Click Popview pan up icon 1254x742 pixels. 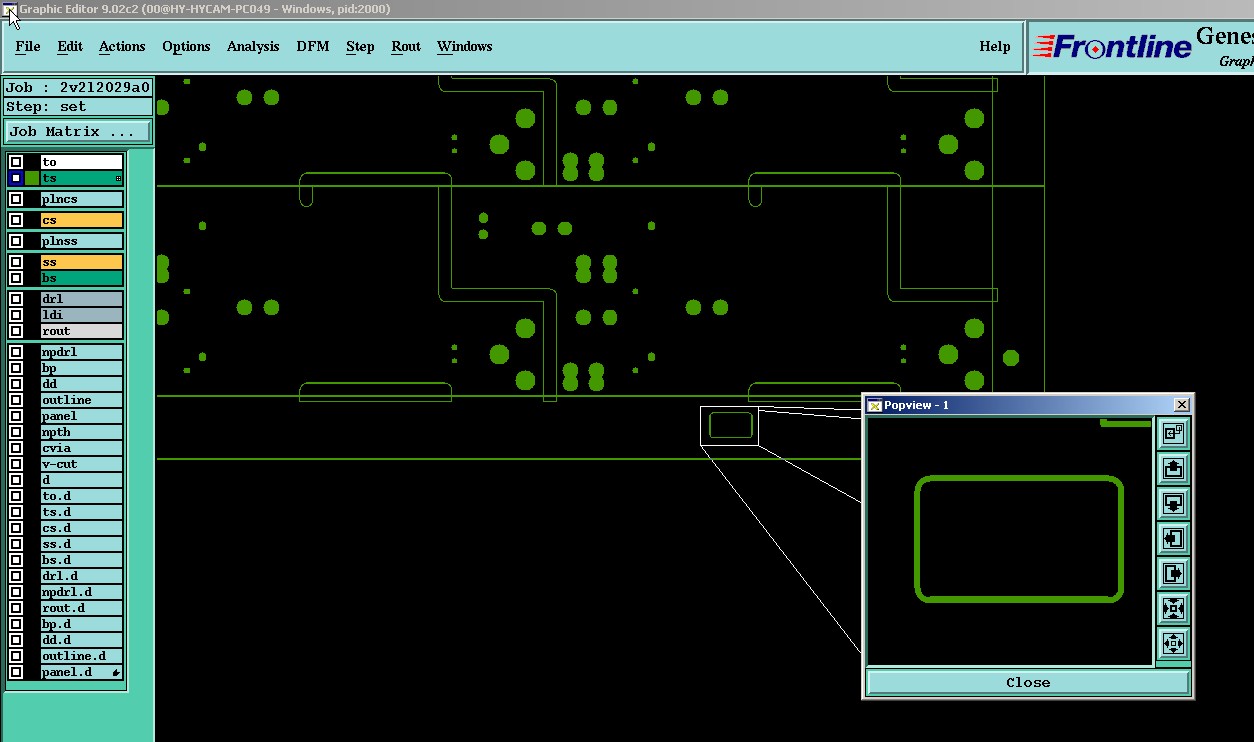click(x=1173, y=468)
